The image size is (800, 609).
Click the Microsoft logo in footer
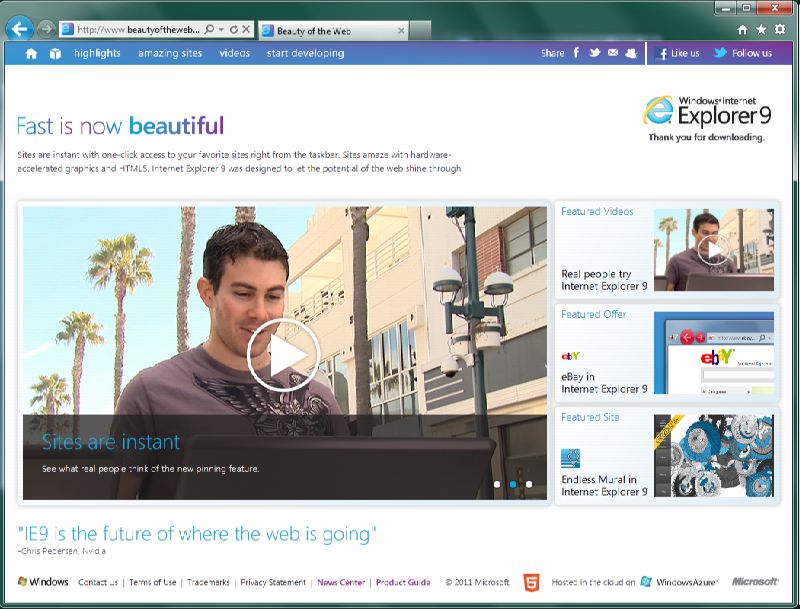click(x=755, y=581)
